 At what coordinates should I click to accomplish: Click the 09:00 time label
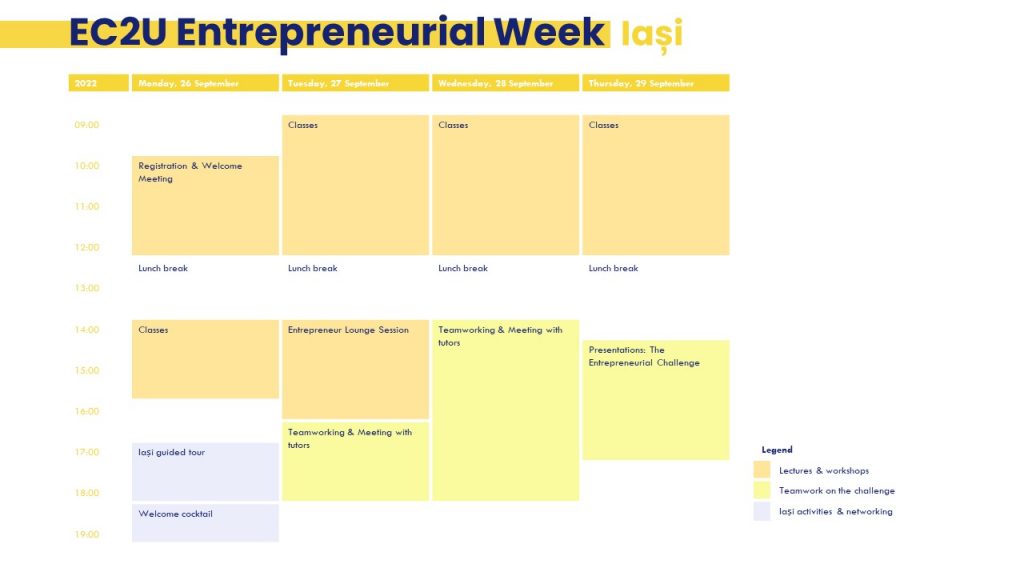point(87,125)
